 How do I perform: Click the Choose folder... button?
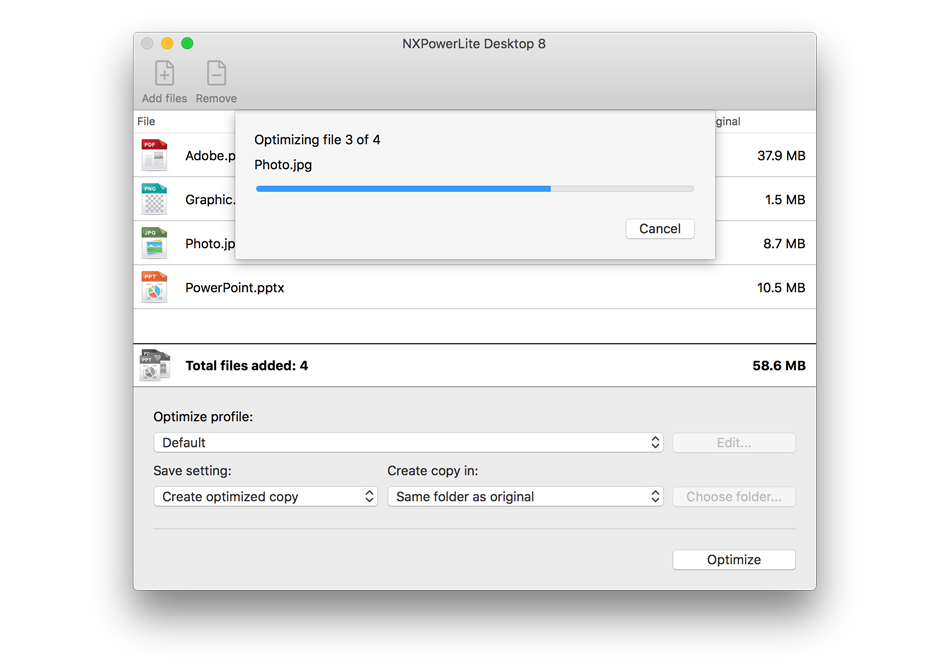click(x=734, y=497)
